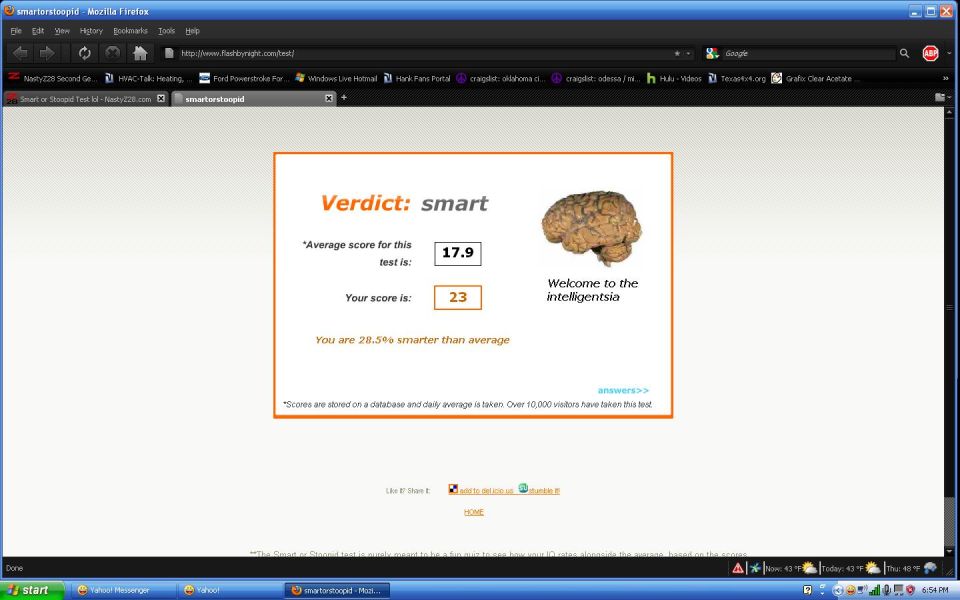Show hidden system tray icons
This screenshot has width=960, height=600.
pos(838,590)
